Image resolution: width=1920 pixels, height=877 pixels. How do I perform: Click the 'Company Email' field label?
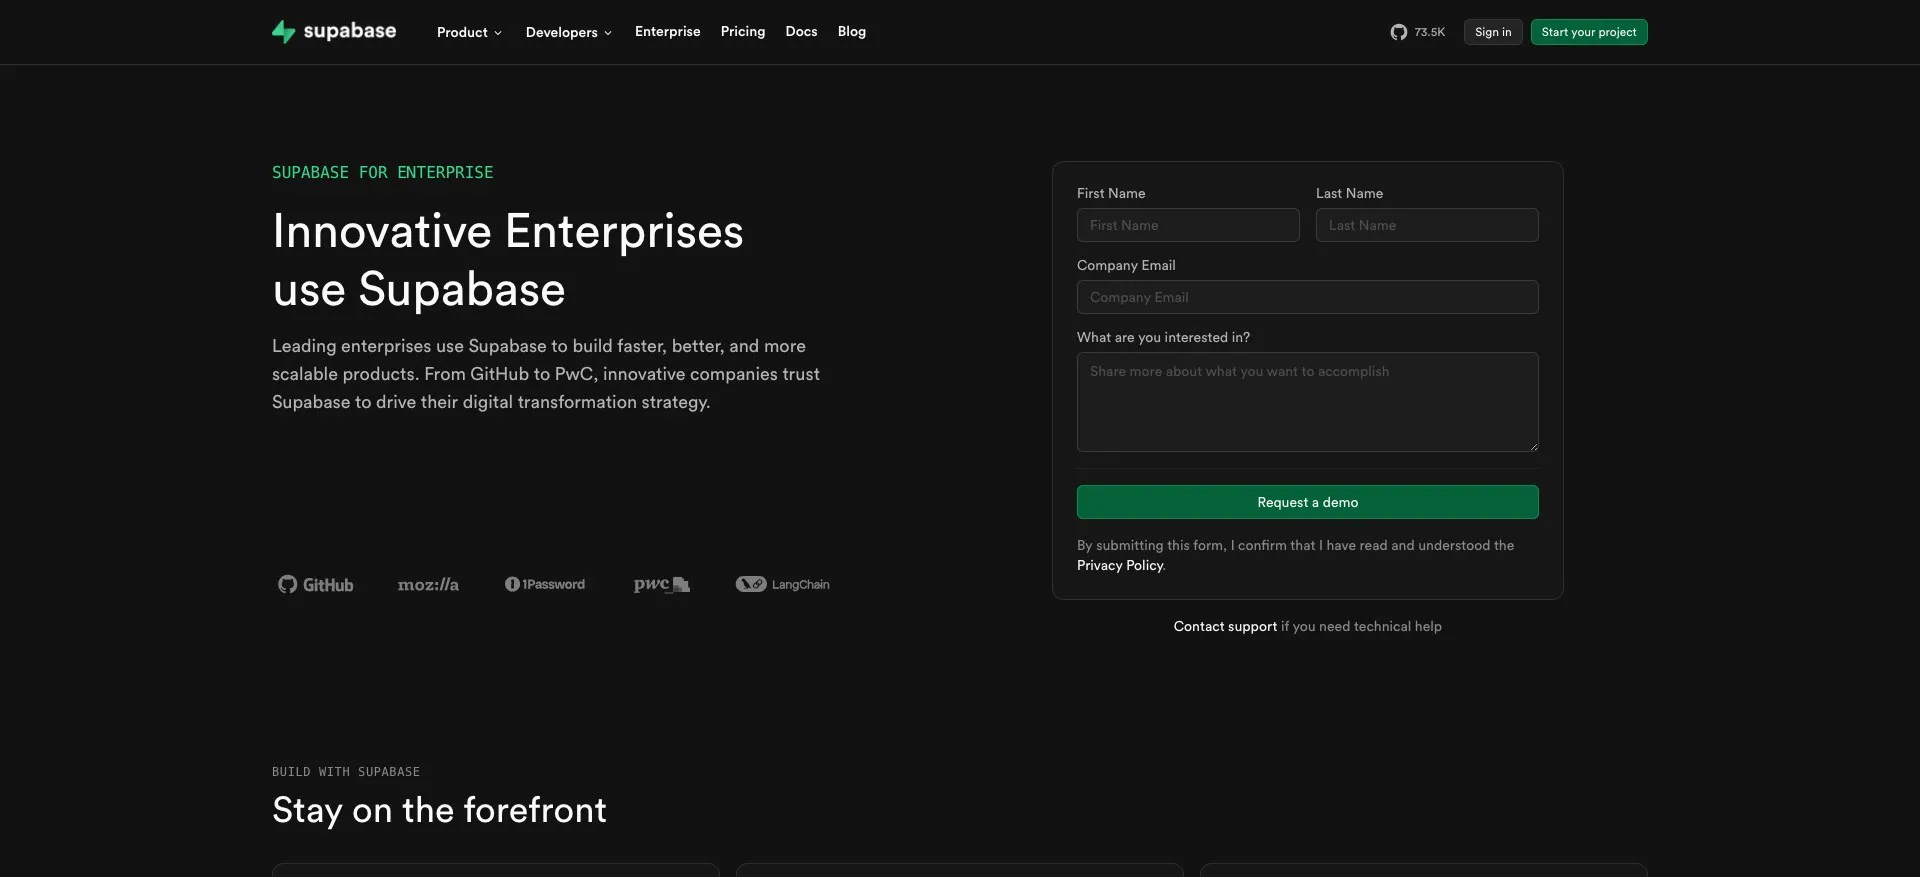click(x=1126, y=265)
